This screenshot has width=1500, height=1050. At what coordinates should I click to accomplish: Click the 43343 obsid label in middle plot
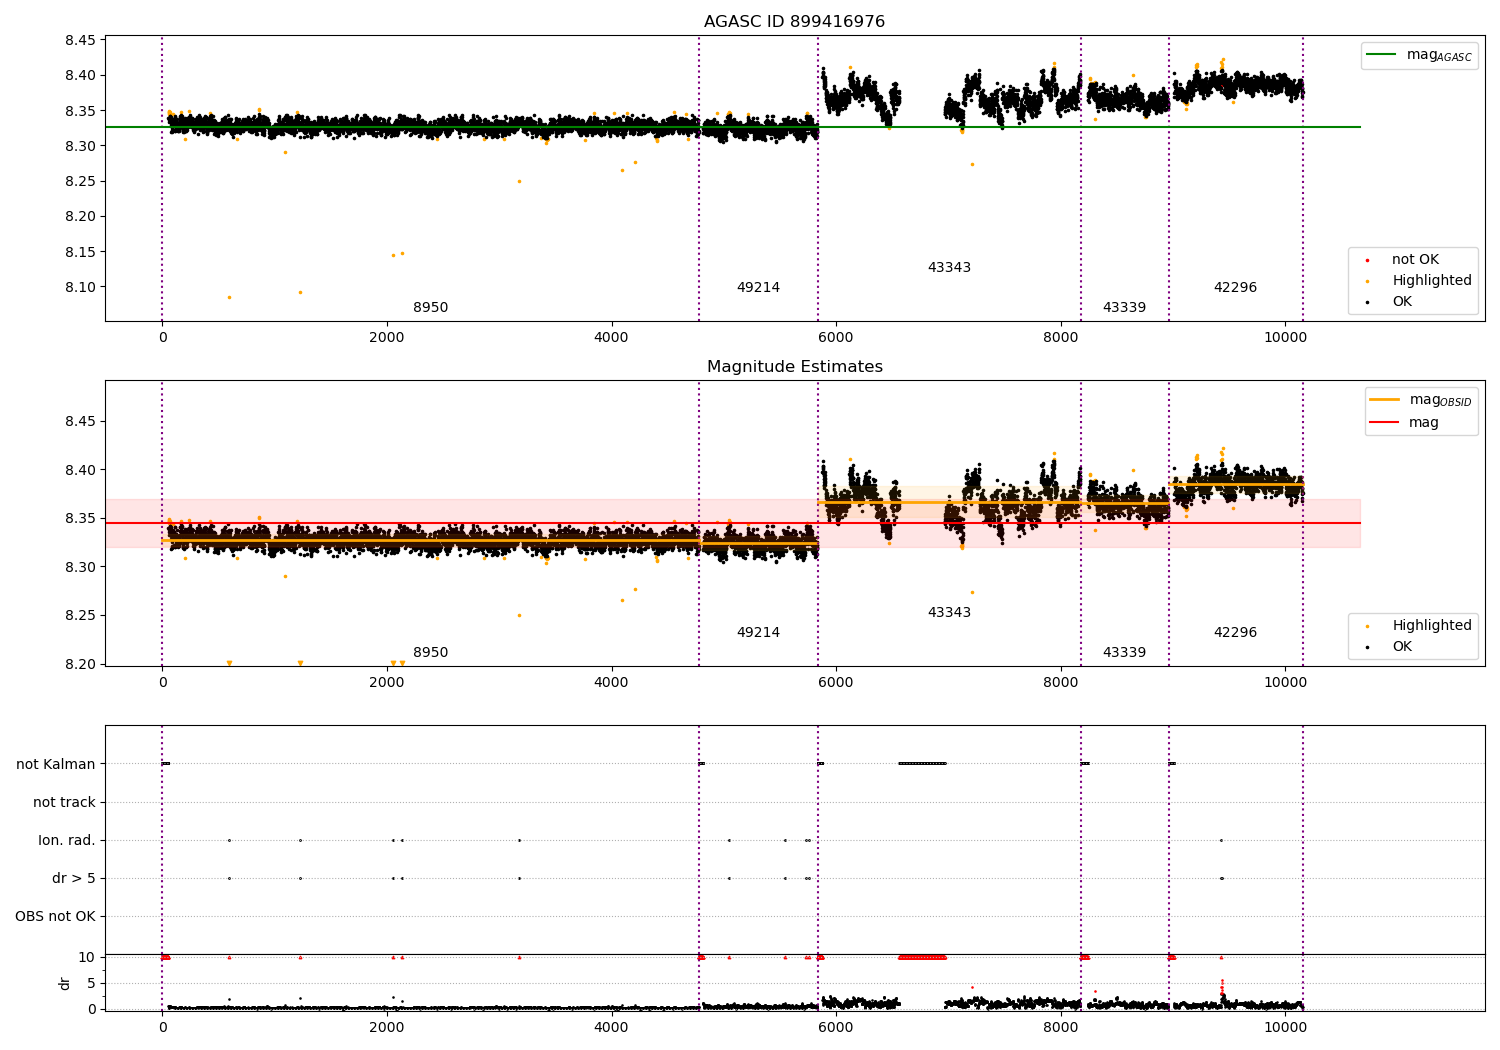point(949,613)
